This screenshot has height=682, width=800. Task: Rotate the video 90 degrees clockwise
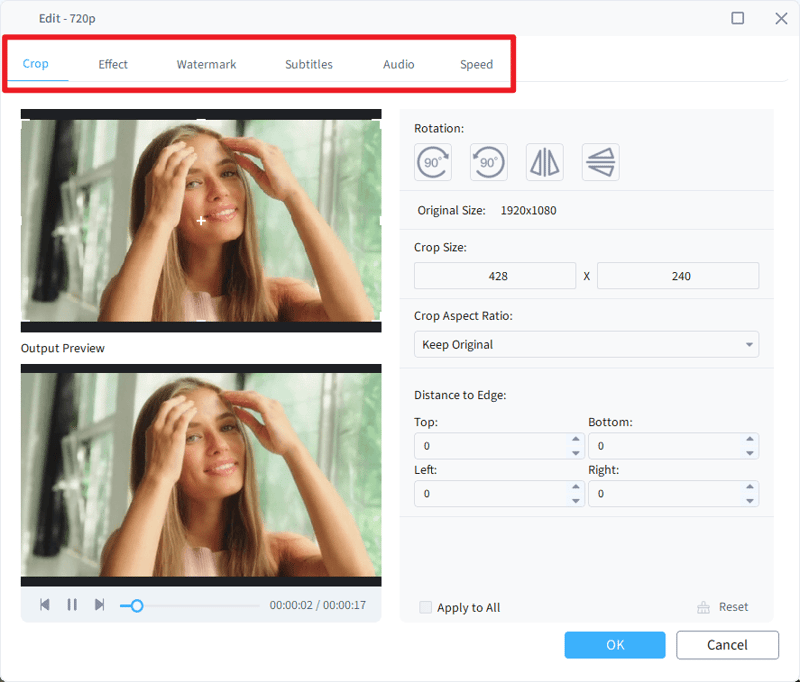(x=432, y=162)
